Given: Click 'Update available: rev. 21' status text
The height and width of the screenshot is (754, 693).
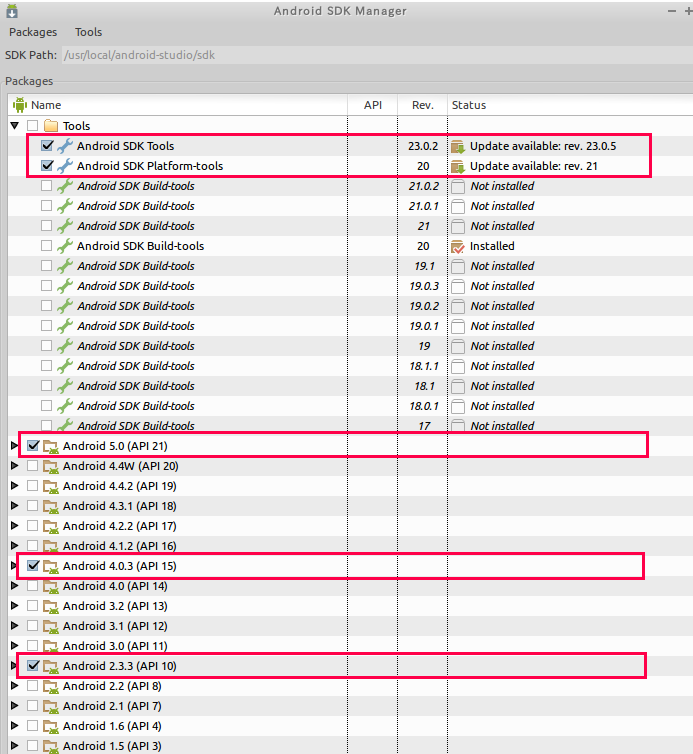Looking at the screenshot, I should coord(534,166).
